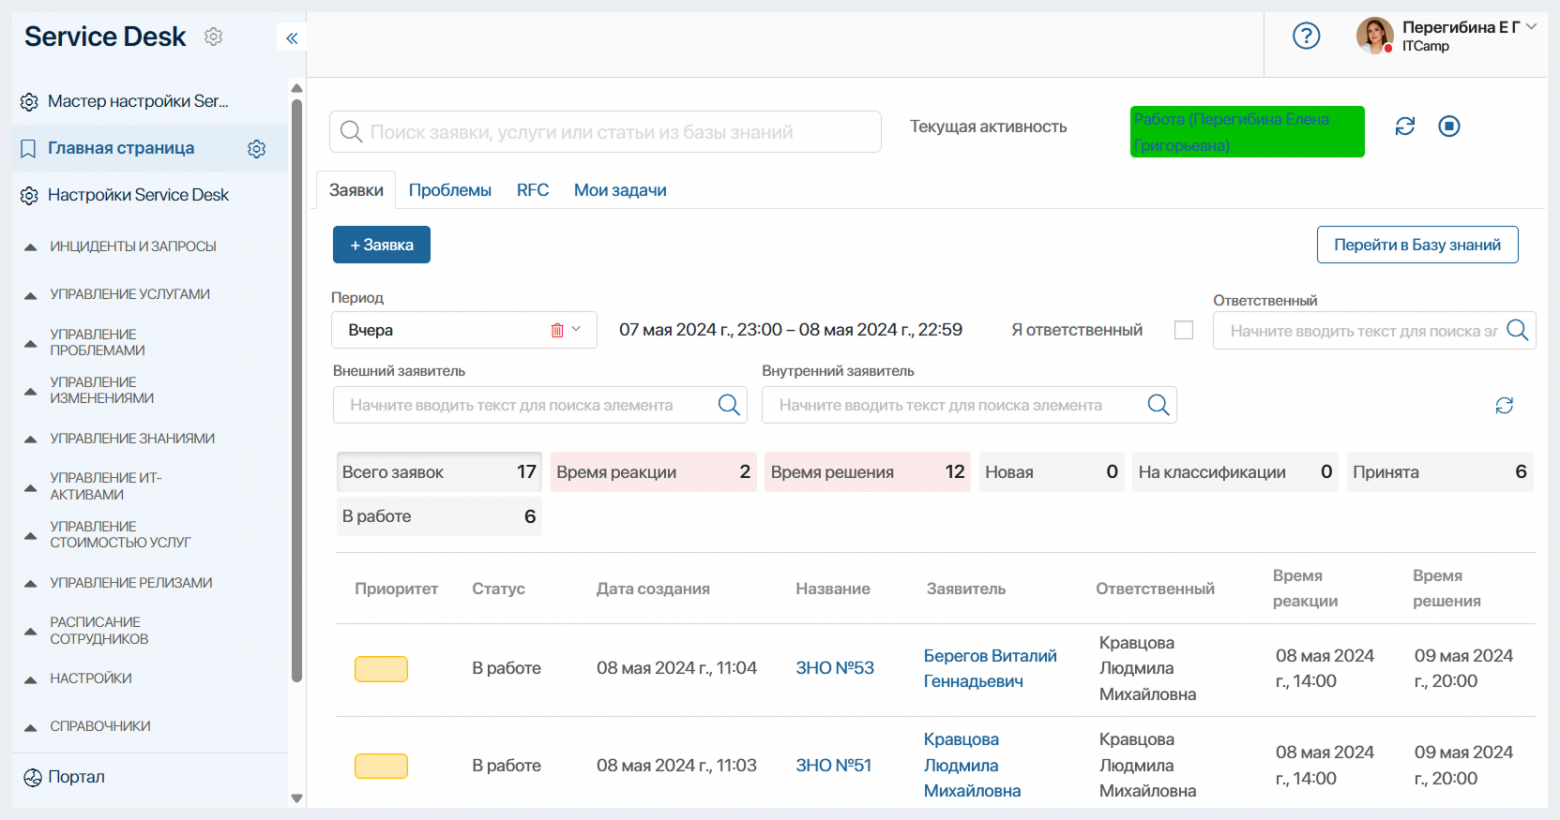Click Перейти в Базу знаний button
This screenshot has height=820, width=1560.
tap(1417, 245)
